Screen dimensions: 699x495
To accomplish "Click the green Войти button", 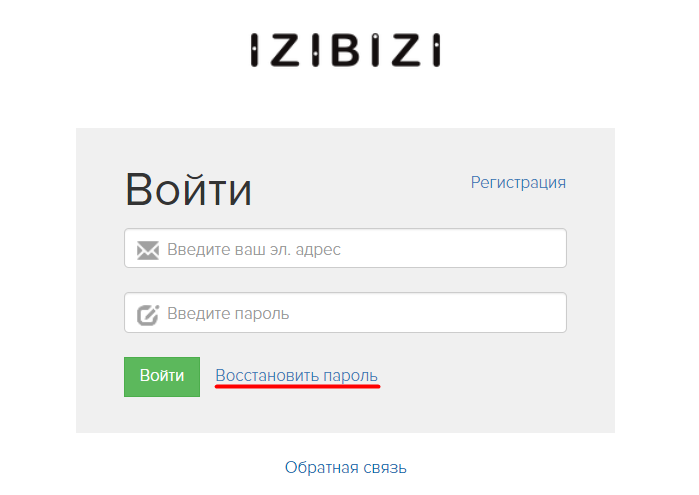I will (x=162, y=377).
